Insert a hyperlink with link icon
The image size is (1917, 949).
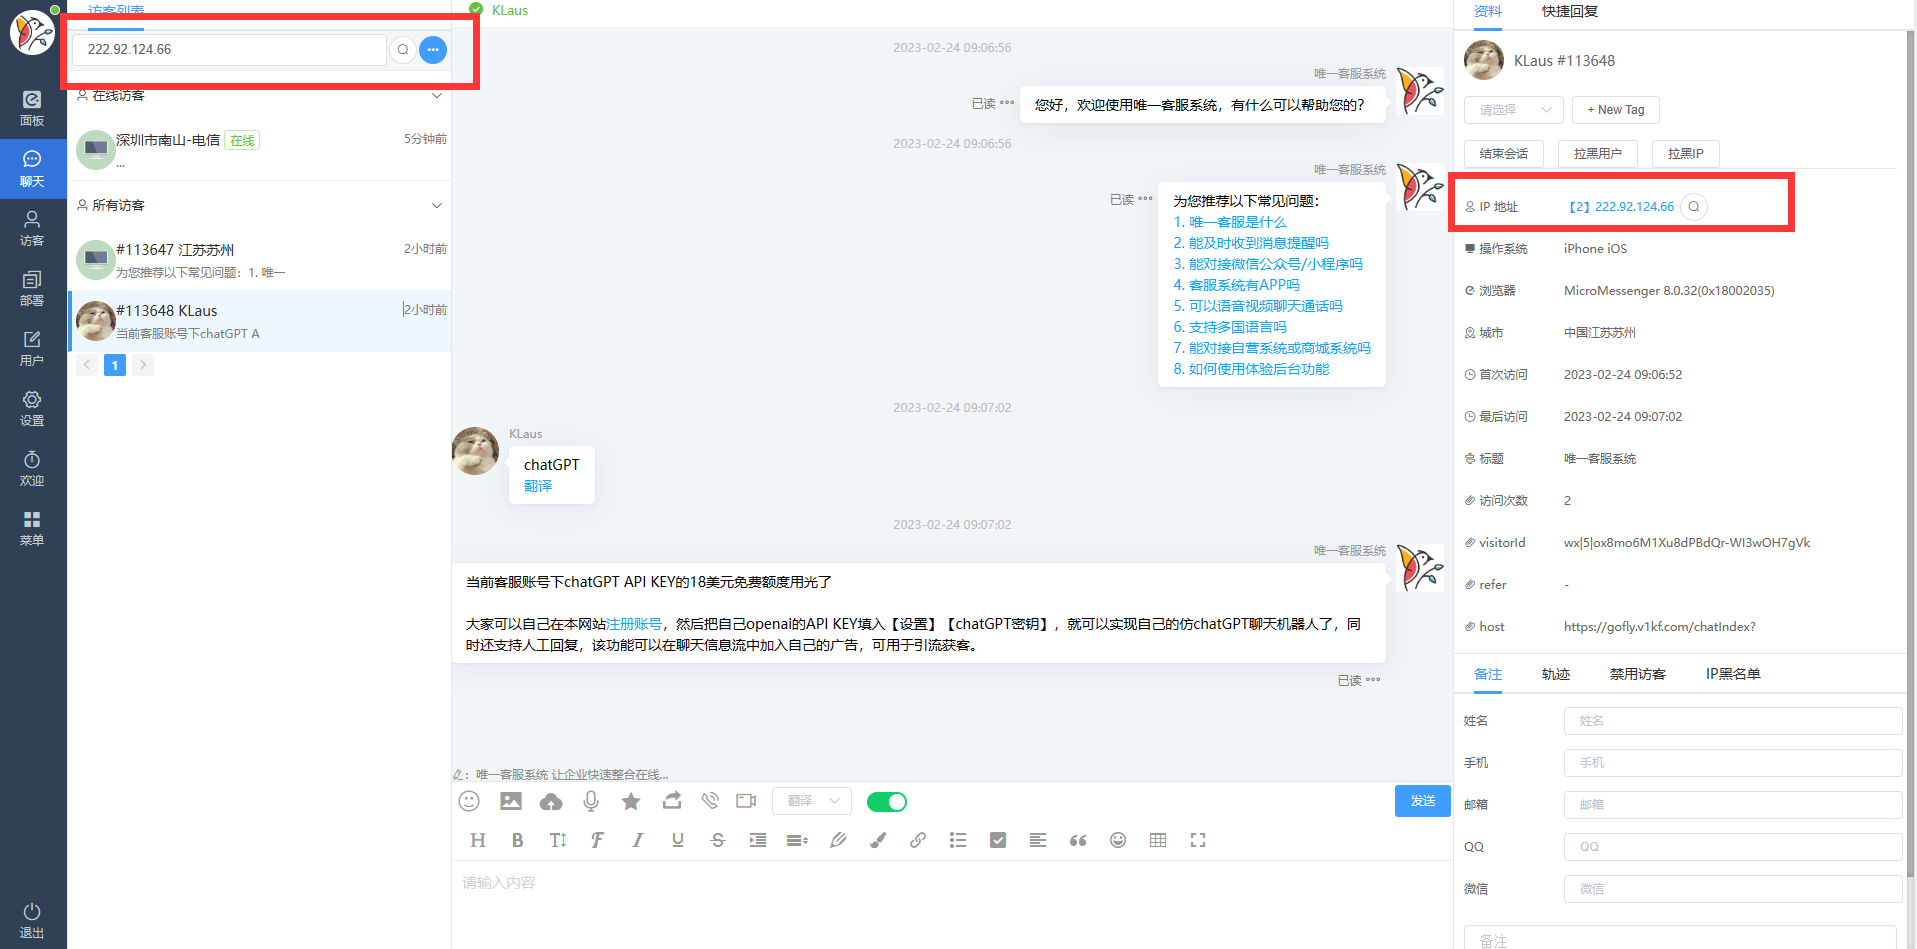(x=918, y=840)
